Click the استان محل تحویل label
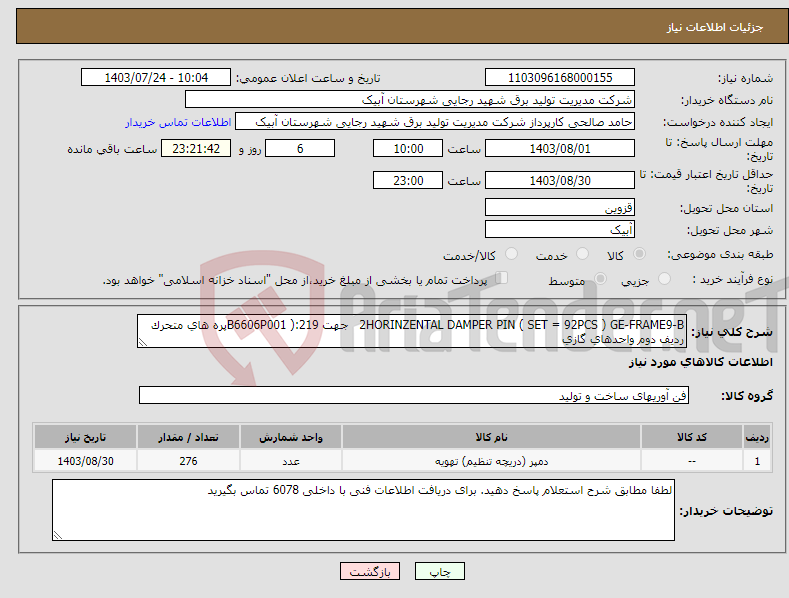789x598 pixels. click(x=726, y=208)
